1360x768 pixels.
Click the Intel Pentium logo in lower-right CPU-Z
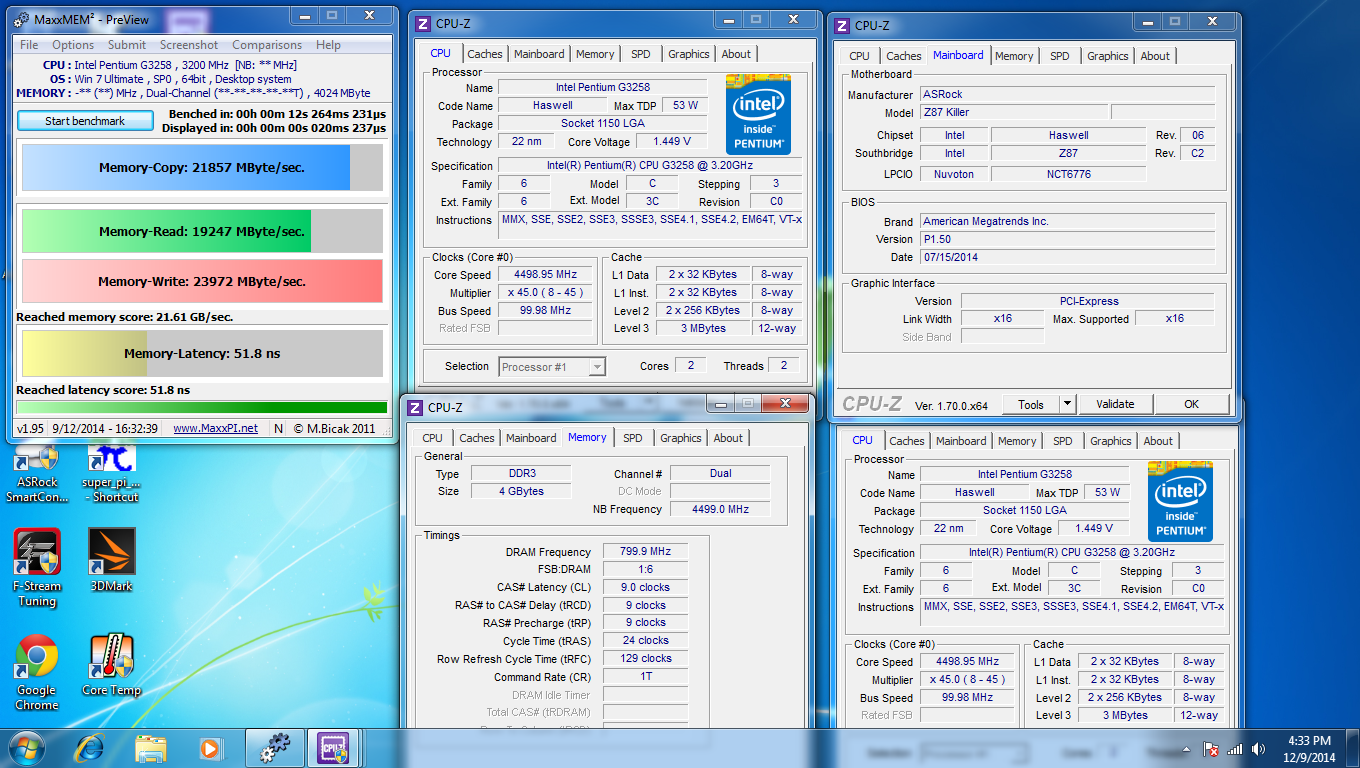1180,503
